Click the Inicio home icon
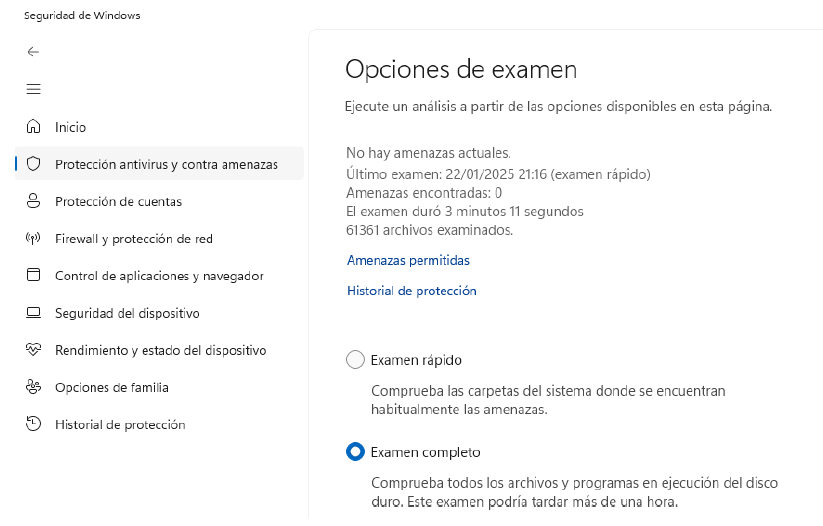 click(x=33, y=127)
